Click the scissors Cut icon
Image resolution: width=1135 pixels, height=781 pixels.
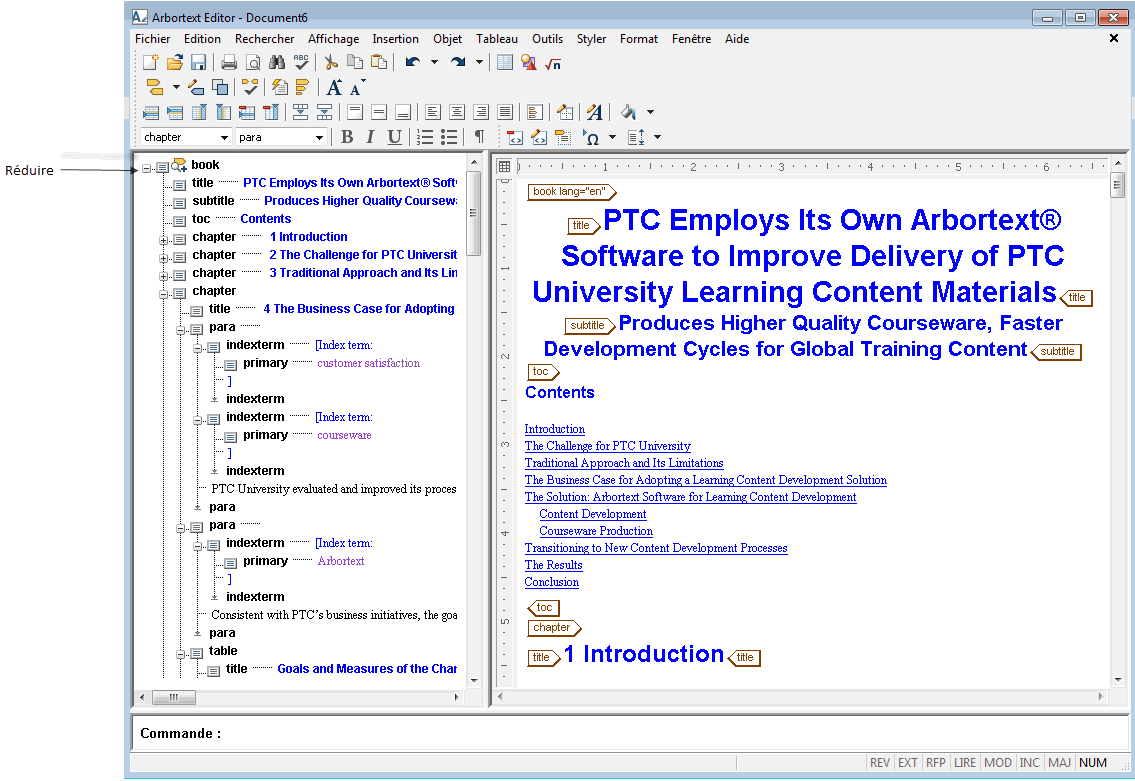(331, 63)
